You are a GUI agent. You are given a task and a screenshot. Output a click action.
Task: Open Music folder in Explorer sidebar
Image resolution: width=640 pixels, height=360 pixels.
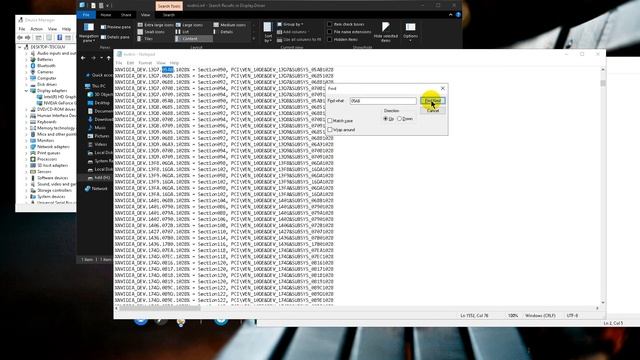pyautogui.click(x=97, y=128)
